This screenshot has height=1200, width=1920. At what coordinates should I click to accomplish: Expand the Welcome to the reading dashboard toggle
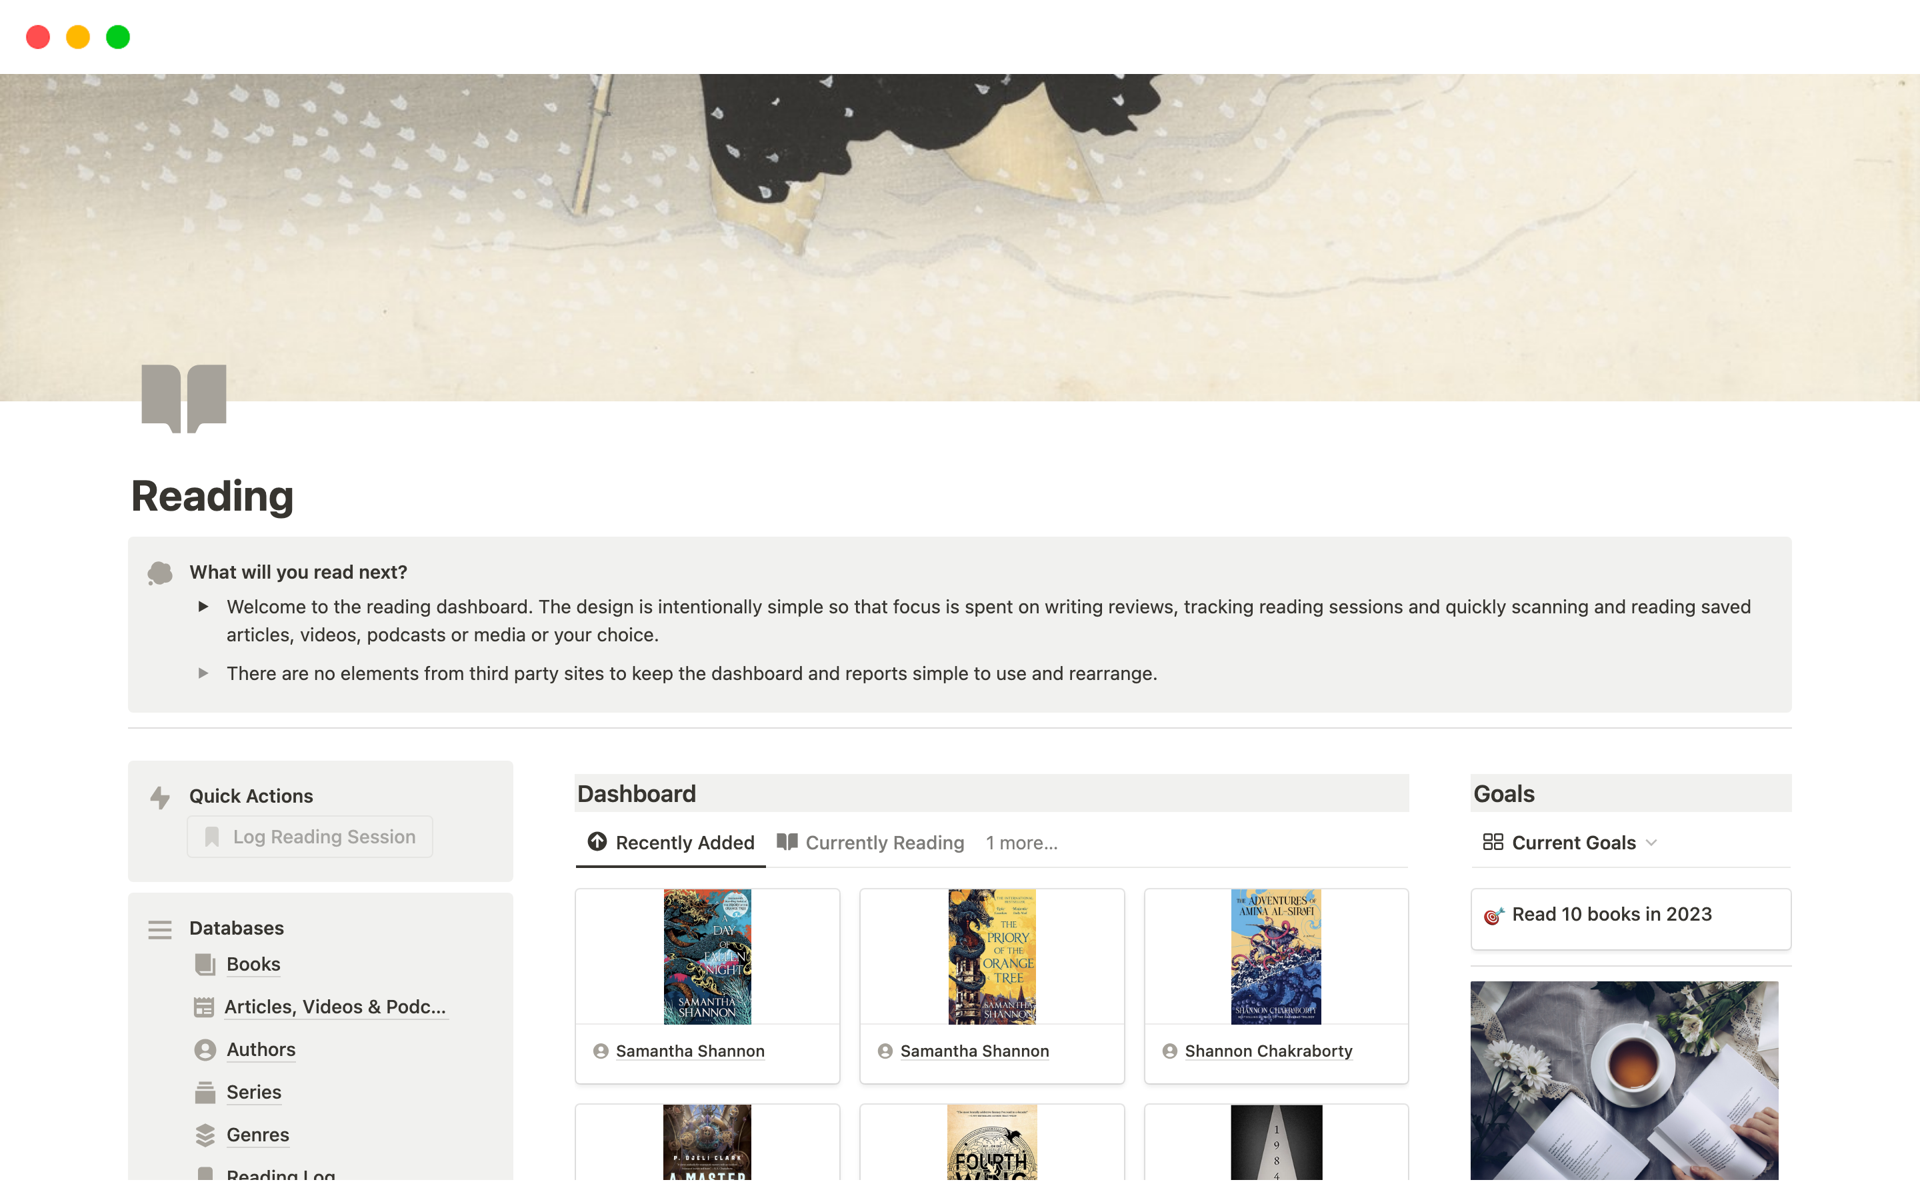pyautogui.click(x=203, y=606)
